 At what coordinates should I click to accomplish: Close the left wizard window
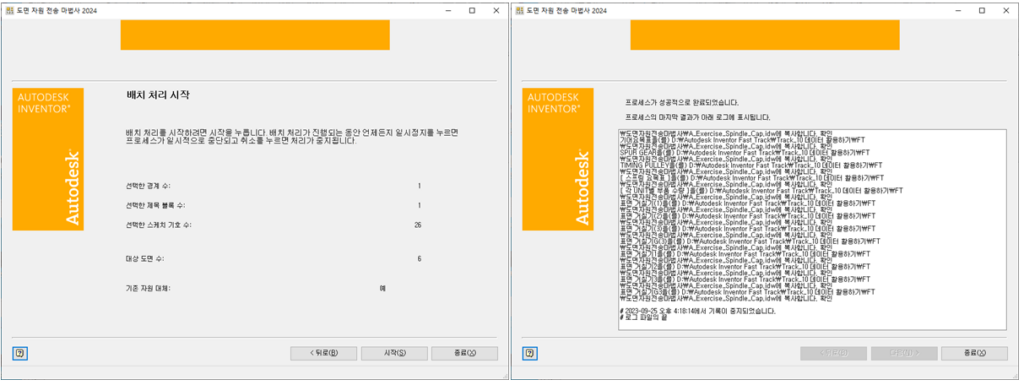pyautogui.click(x=496, y=10)
